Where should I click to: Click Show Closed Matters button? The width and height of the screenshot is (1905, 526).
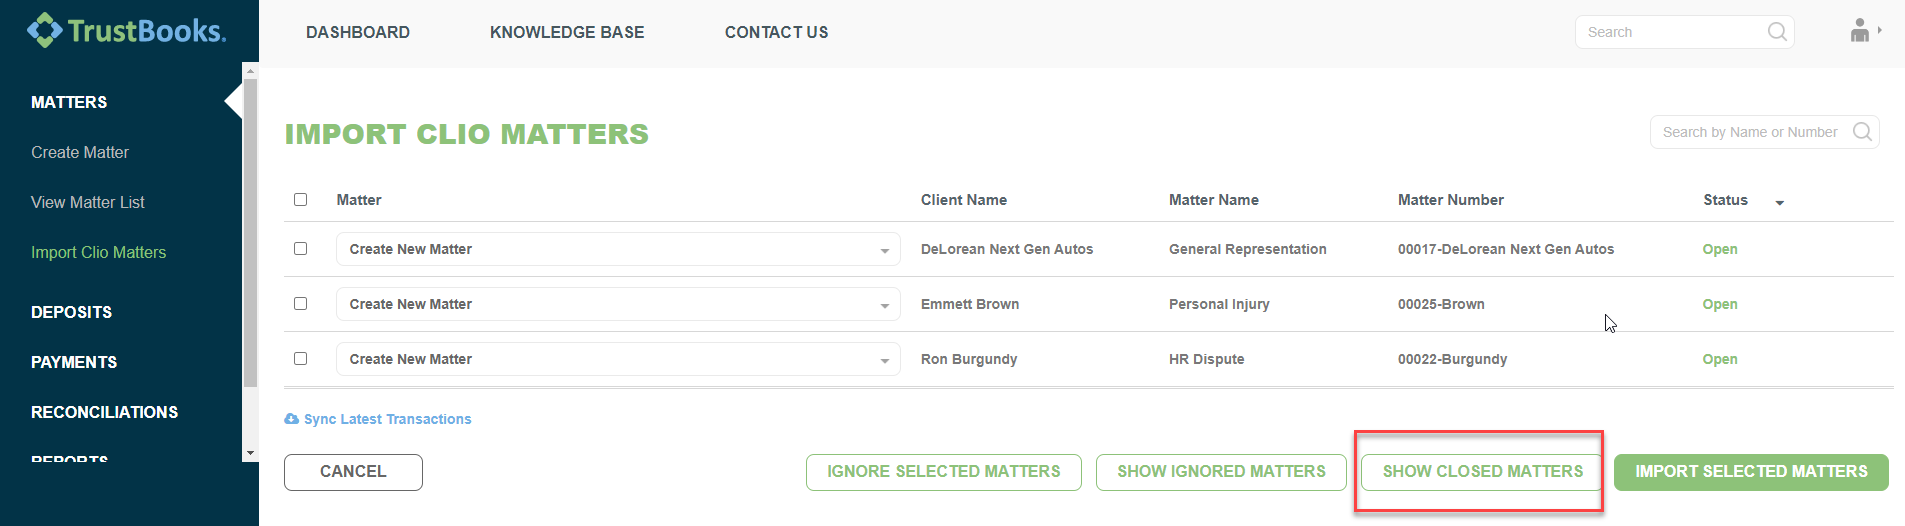coord(1482,472)
